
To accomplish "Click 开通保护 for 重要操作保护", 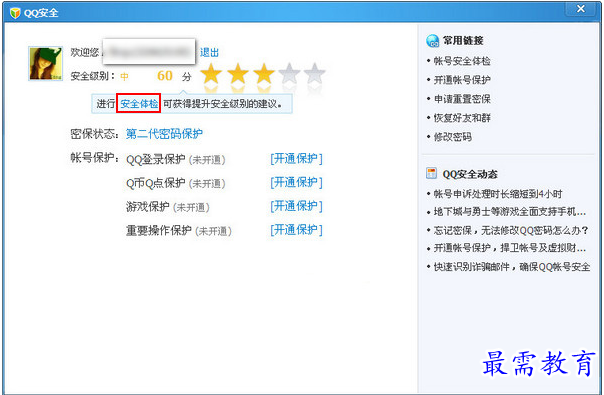I will click(296, 230).
